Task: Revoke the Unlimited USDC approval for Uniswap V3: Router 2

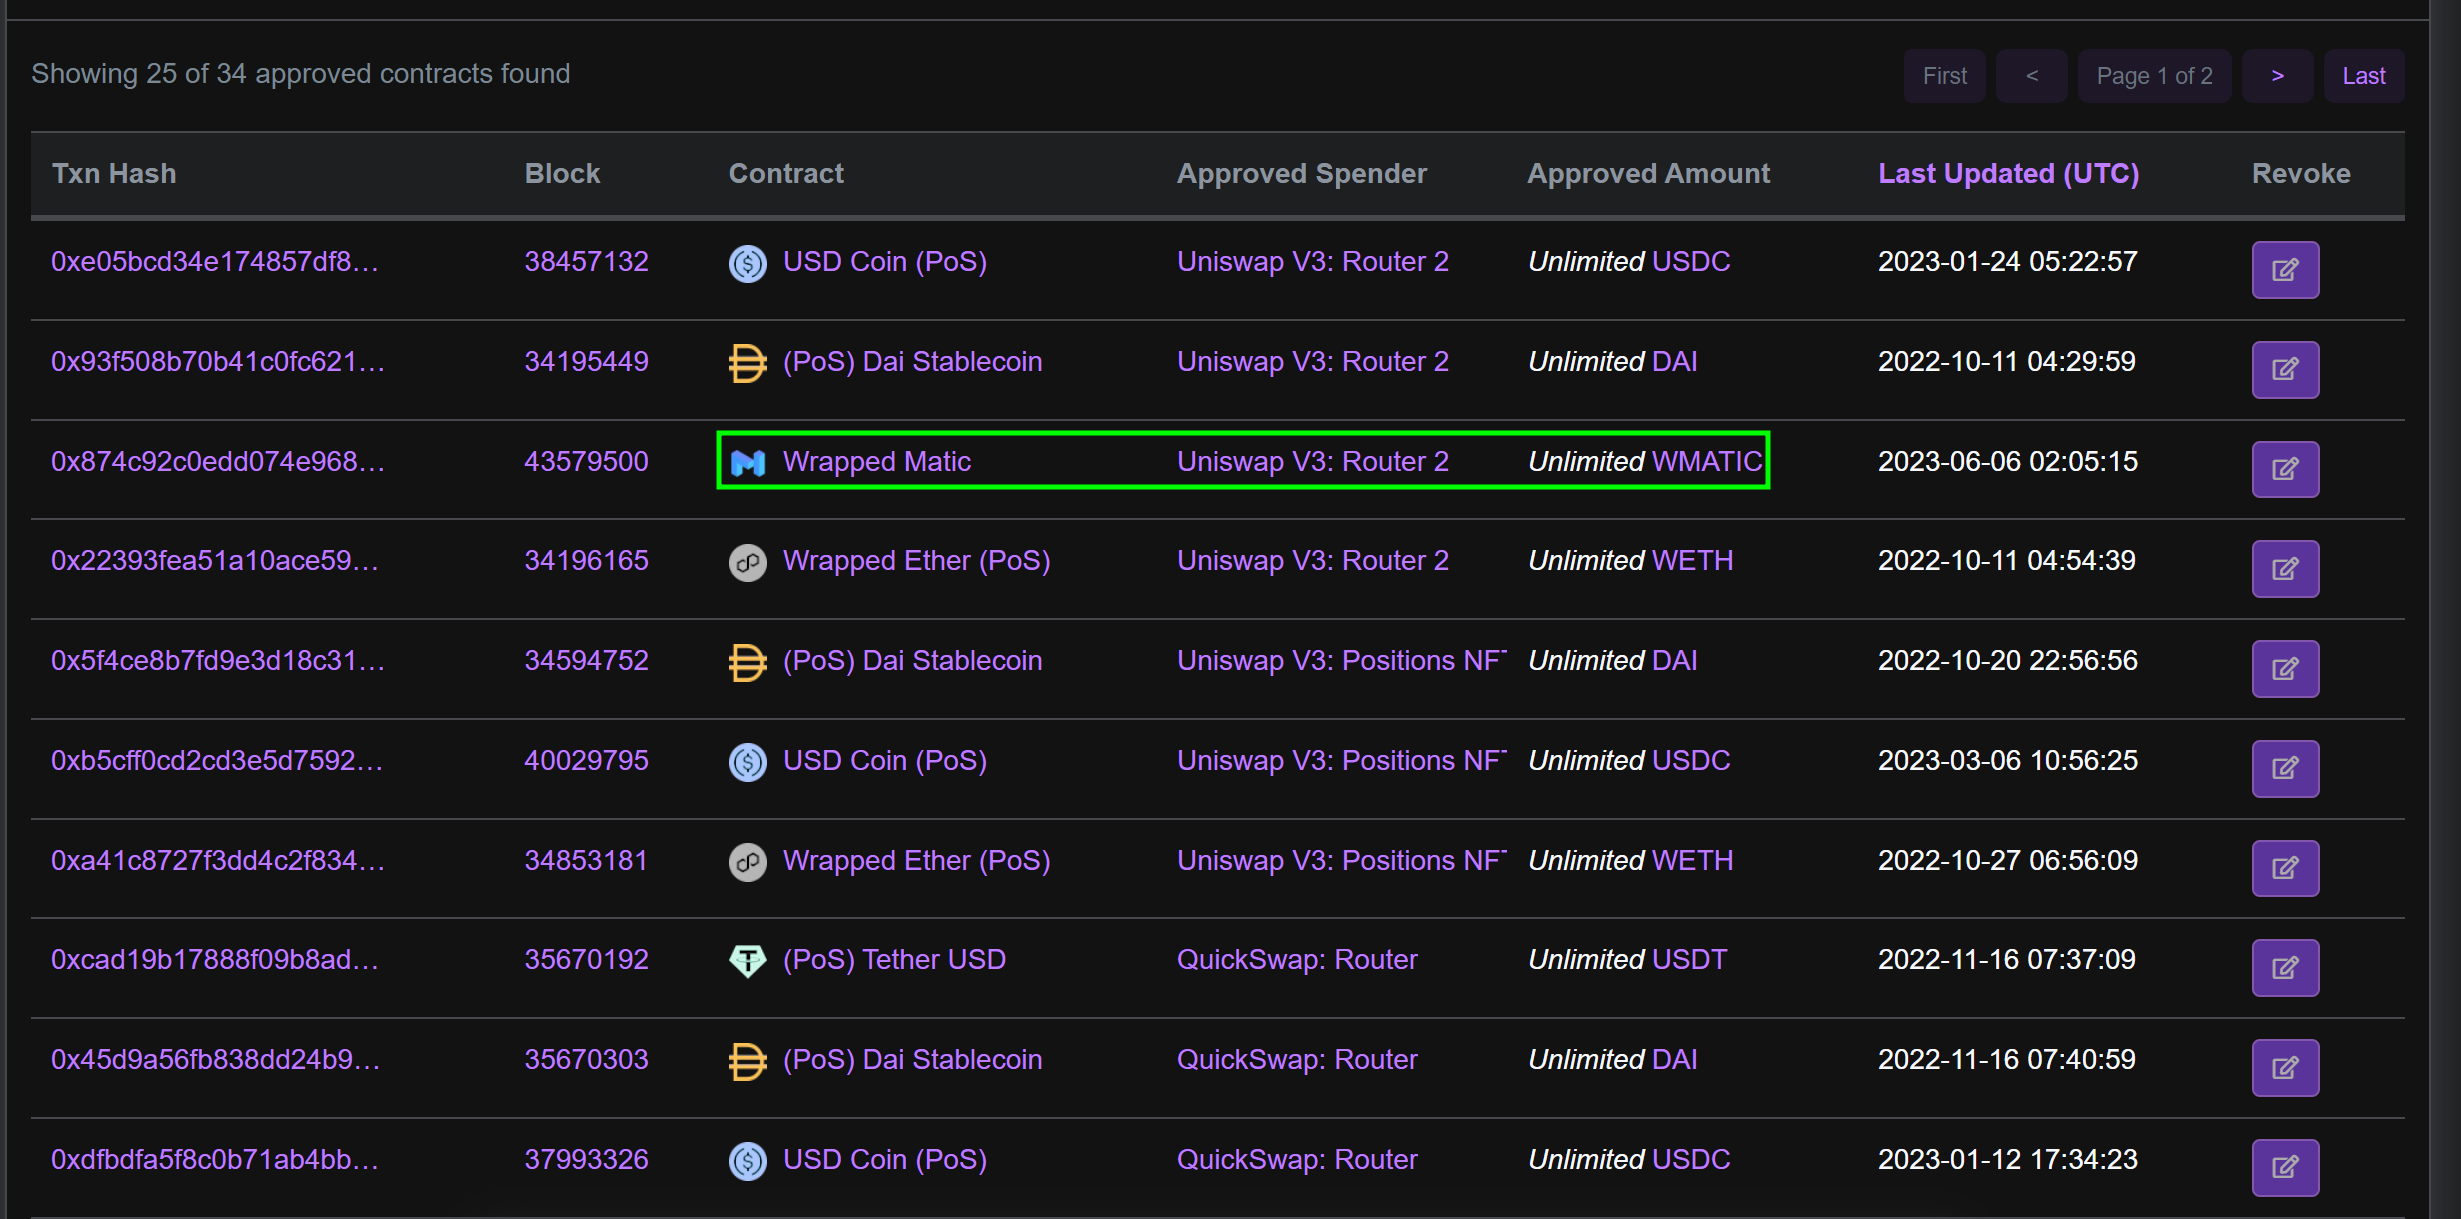Action: pos(2285,269)
